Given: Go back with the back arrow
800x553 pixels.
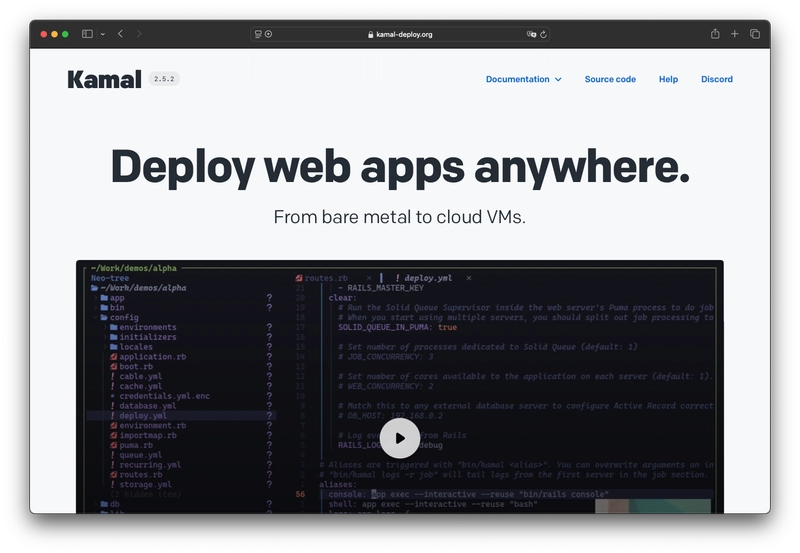Looking at the screenshot, I should [x=120, y=34].
